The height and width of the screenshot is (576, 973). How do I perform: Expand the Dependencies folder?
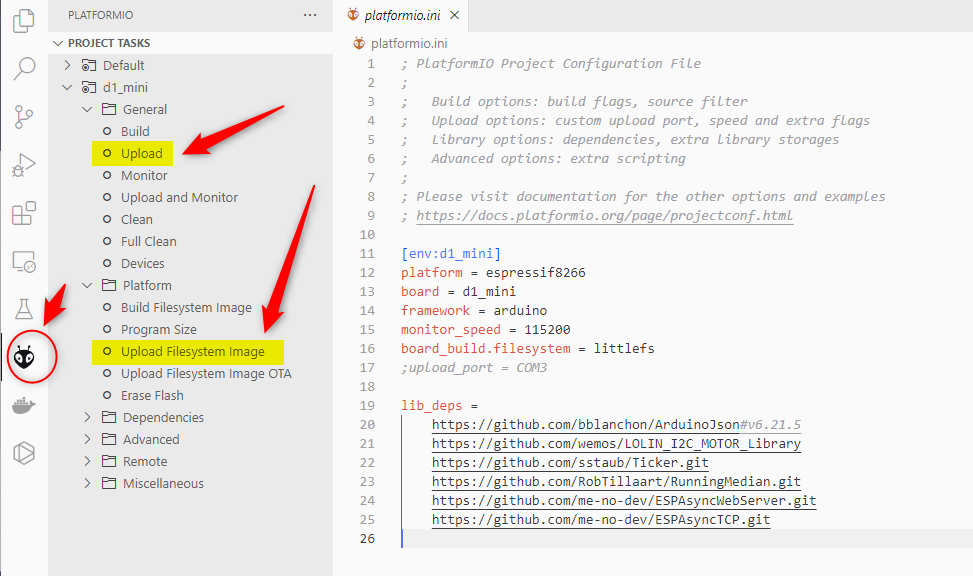tap(87, 417)
